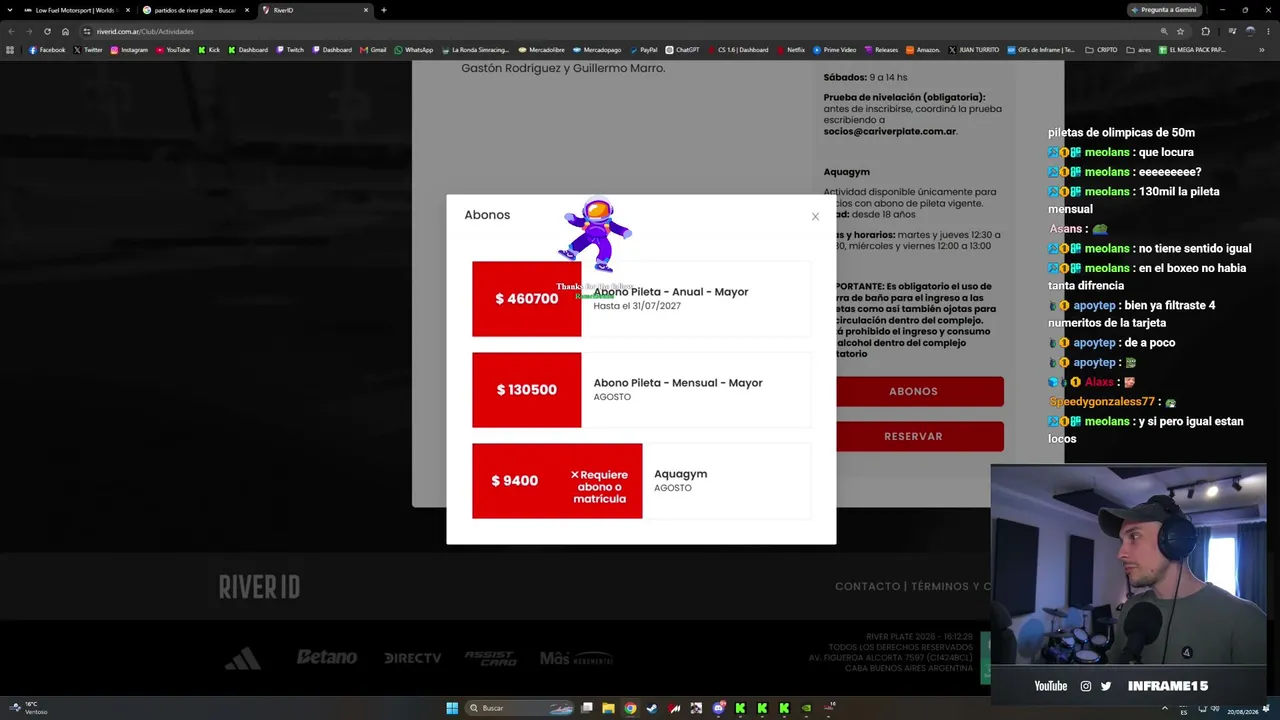Open the apps grid in bookmarks bar
Screen dimensions: 1280x720
[10, 50]
